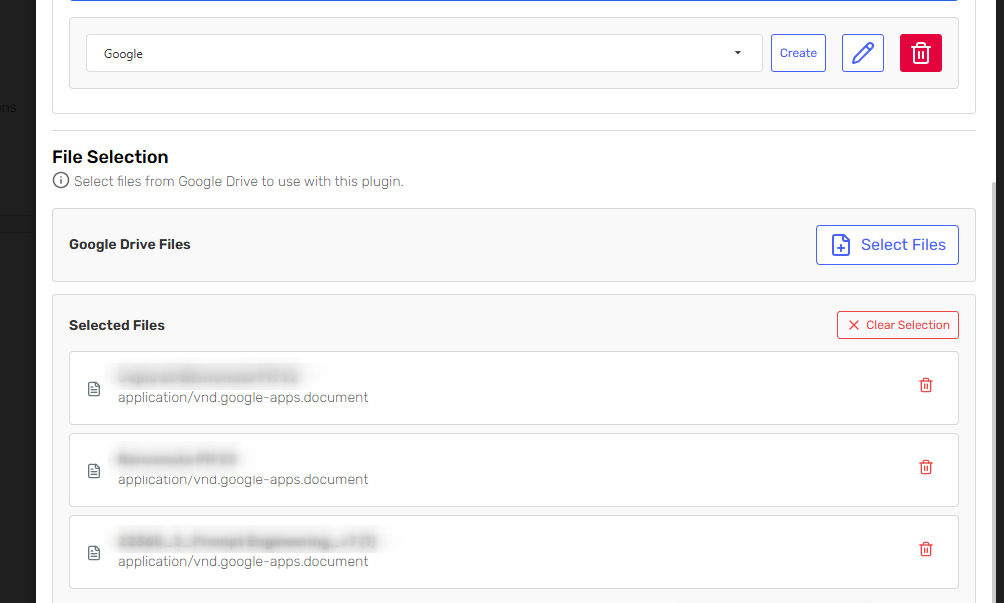Click the info icon under File Selection
Screen dimensions: 1004x603
click(61, 181)
